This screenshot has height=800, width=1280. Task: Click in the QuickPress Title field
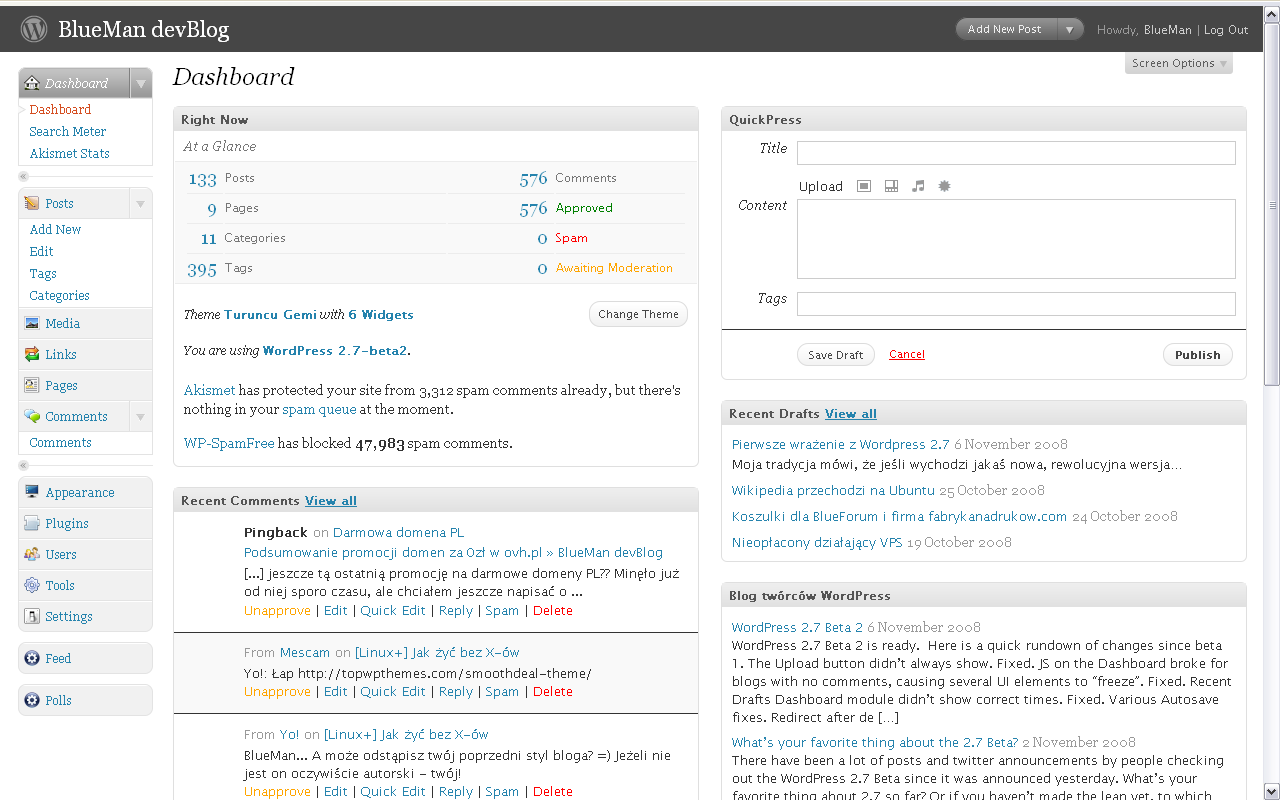tap(1016, 152)
